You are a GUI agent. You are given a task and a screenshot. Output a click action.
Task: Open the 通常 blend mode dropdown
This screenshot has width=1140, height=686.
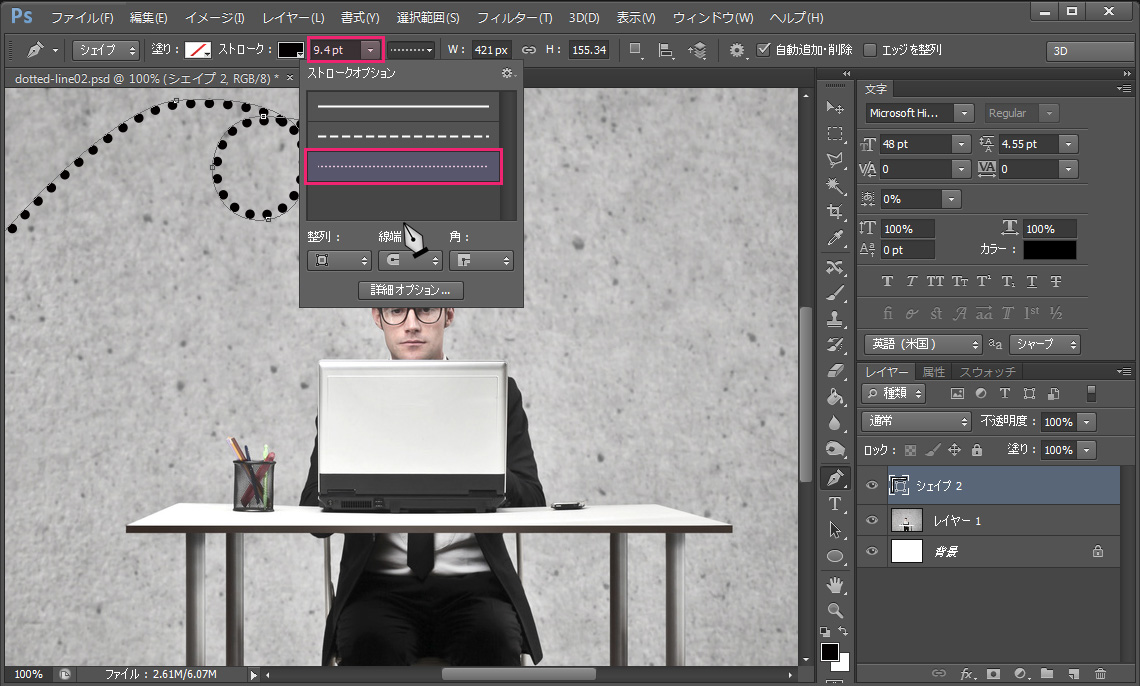point(916,422)
